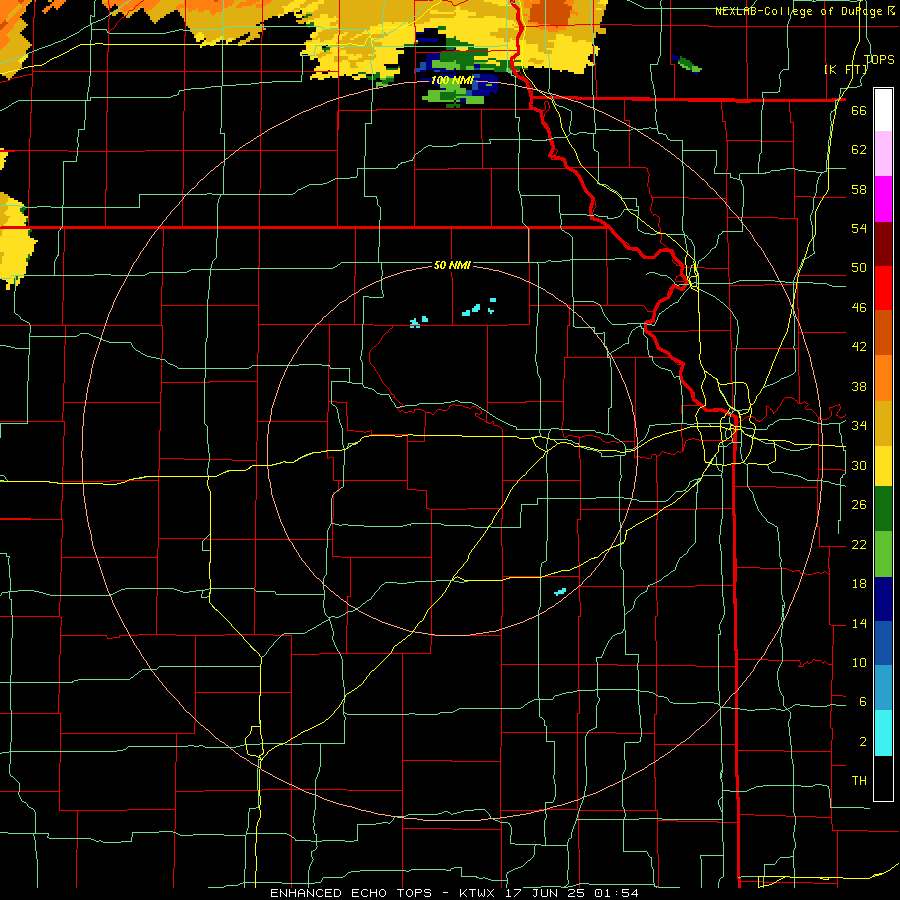Click the '(K FT)' units label
Viewport: 900px width, 900px height.
point(845,69)
